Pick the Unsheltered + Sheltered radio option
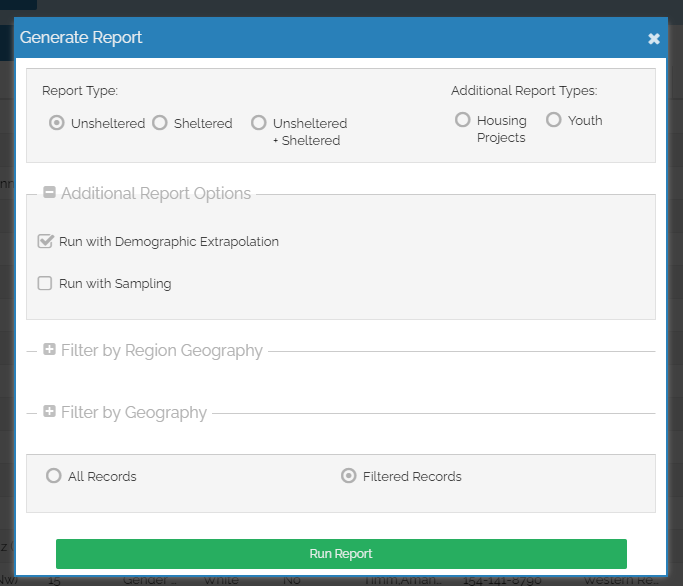Viewport: 683px width, 586px height. click(259, 123)
